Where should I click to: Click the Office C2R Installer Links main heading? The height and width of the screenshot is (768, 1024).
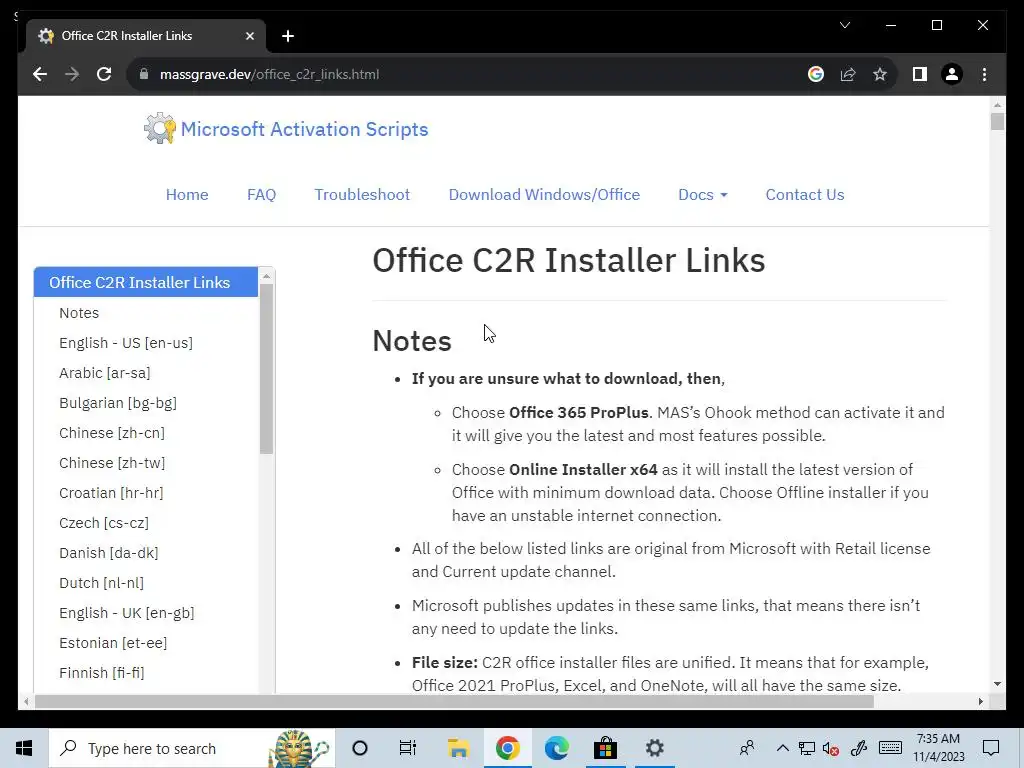[x=568, y=261]
